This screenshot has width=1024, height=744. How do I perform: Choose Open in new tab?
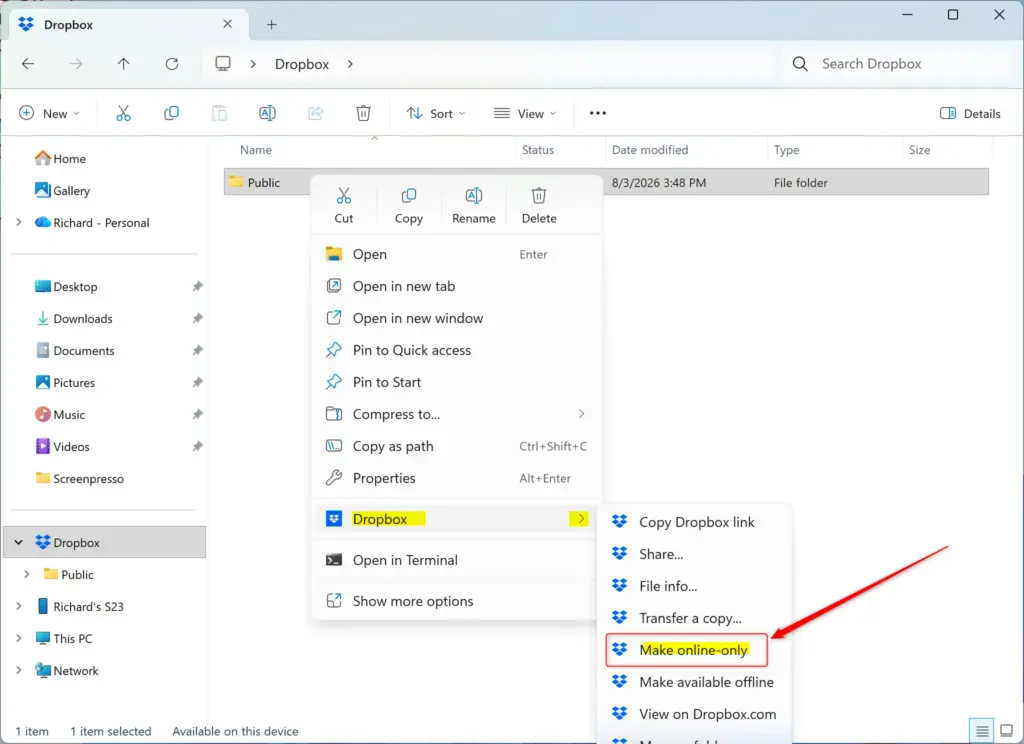click(x=456, y=286)
